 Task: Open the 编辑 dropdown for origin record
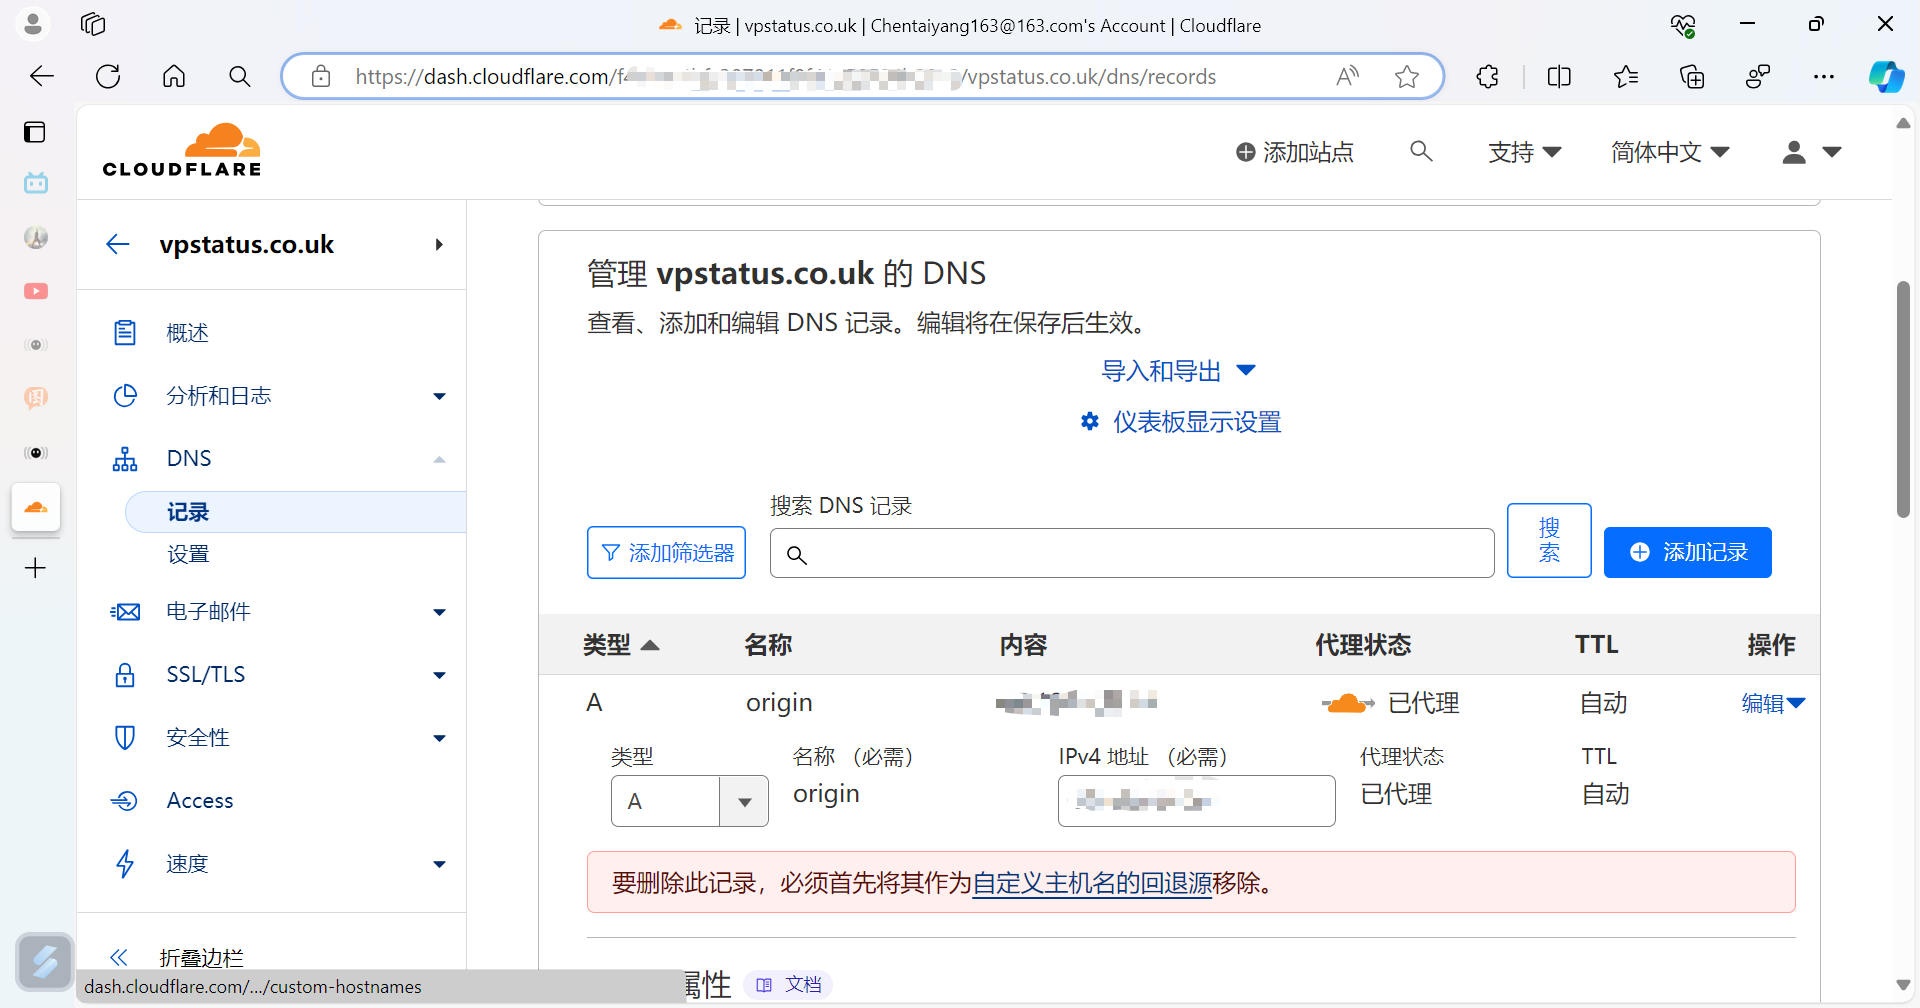click(x=1773, y=703)
